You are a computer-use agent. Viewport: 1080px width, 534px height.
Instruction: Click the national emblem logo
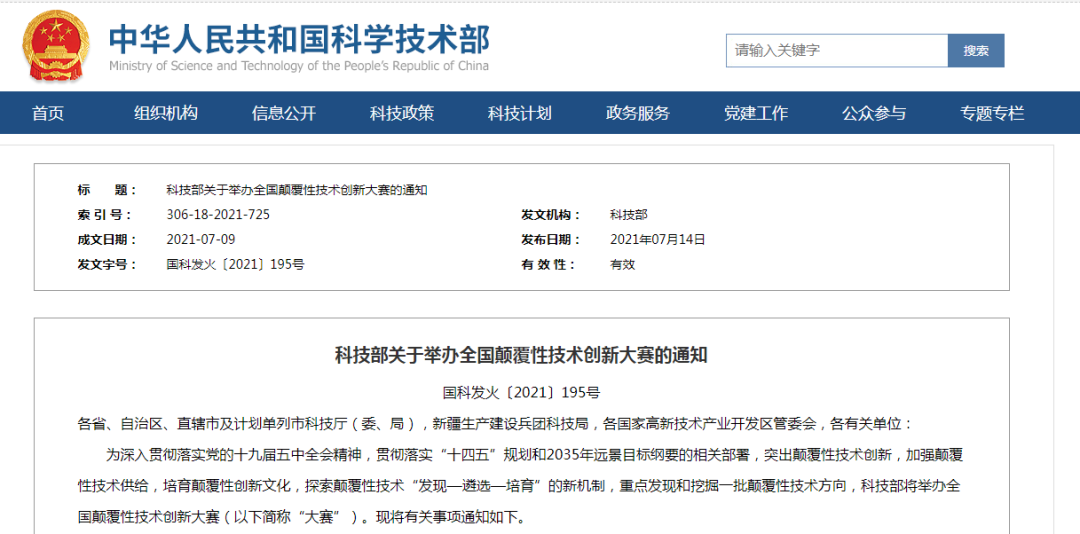point(58,45)
